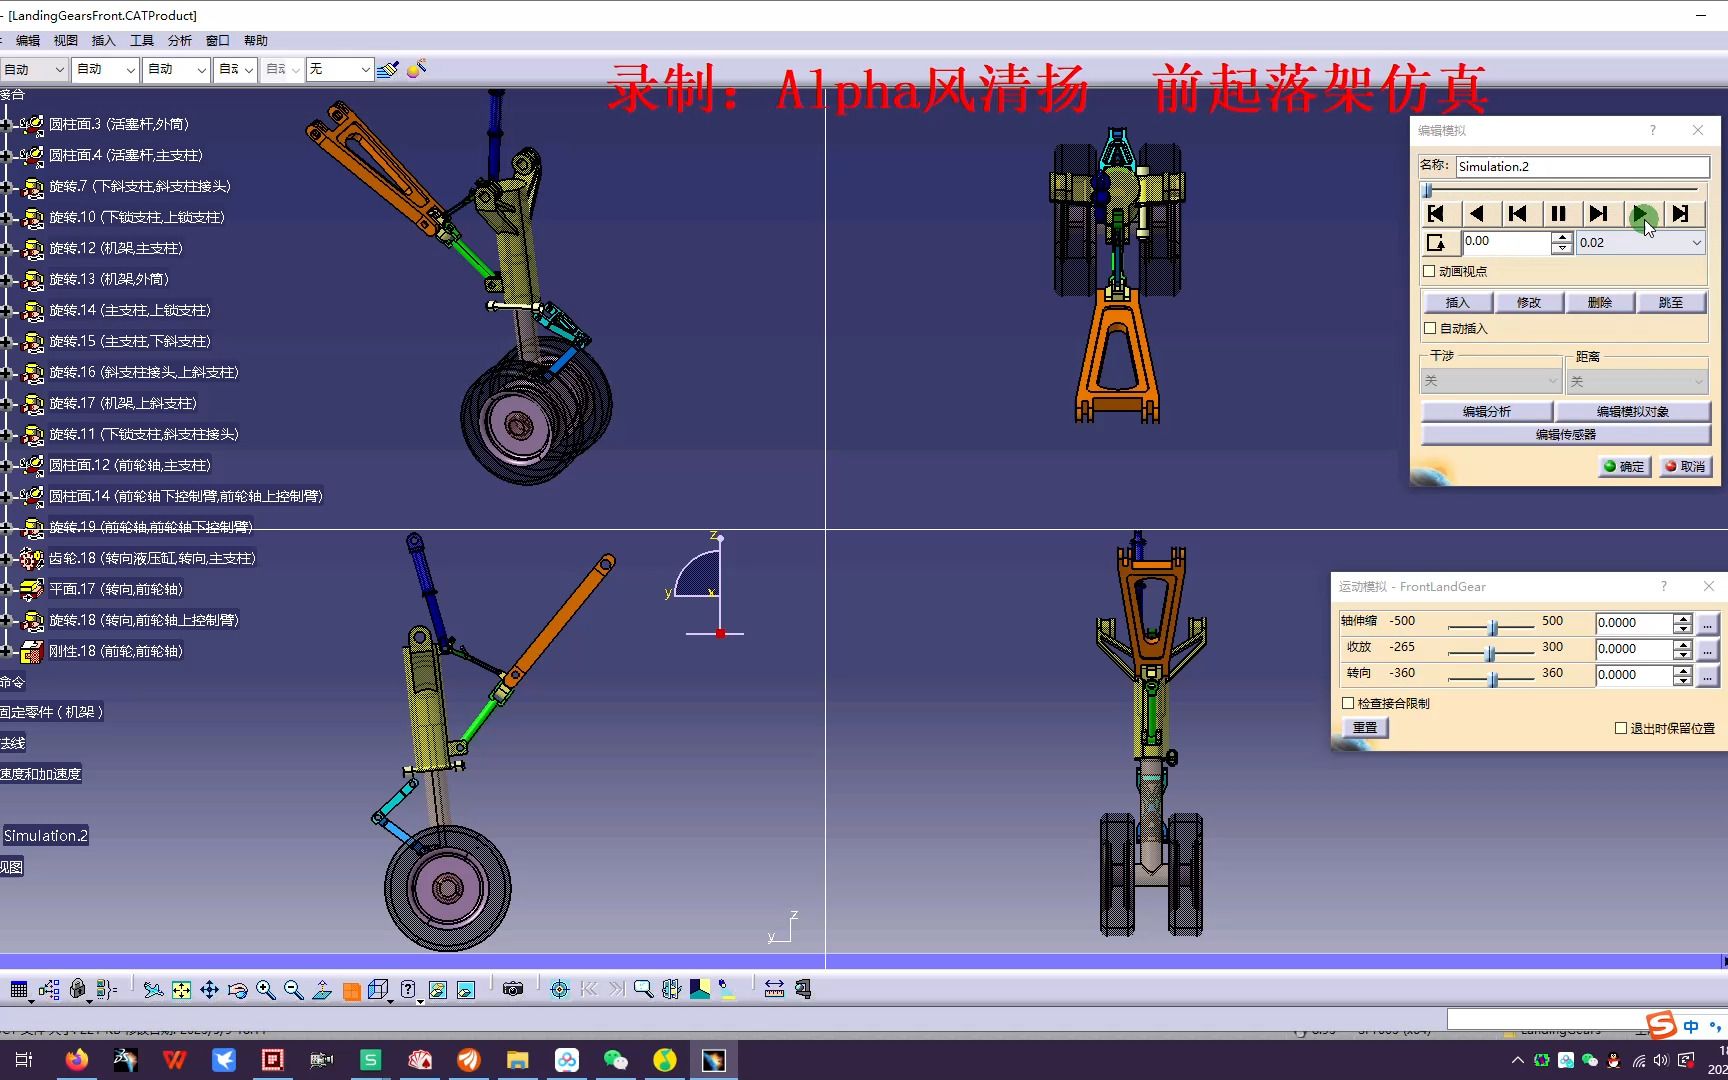Click the 轴伸缩 slider handle
Viewport: 1728px width, 1080px height.
[1493, 627]
